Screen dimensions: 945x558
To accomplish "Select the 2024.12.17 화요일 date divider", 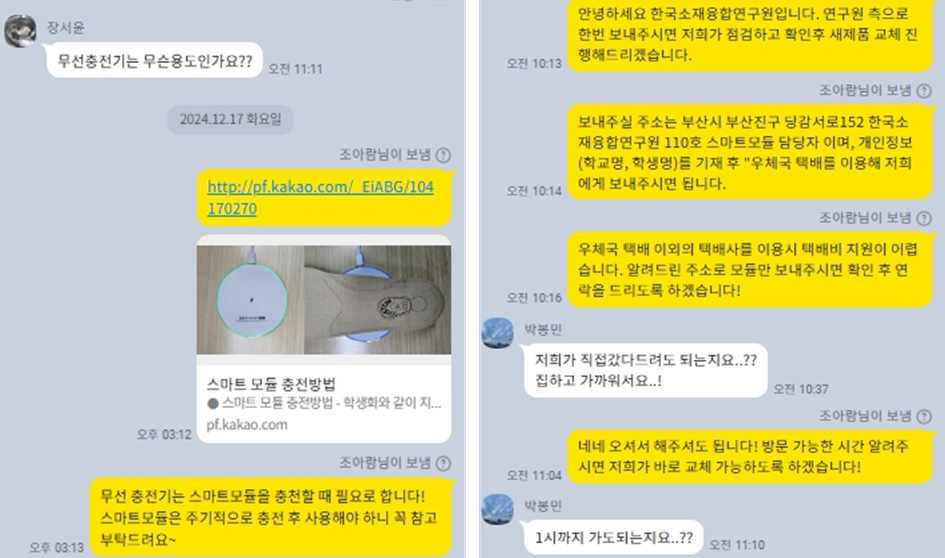I will click(x=230, y=119).
